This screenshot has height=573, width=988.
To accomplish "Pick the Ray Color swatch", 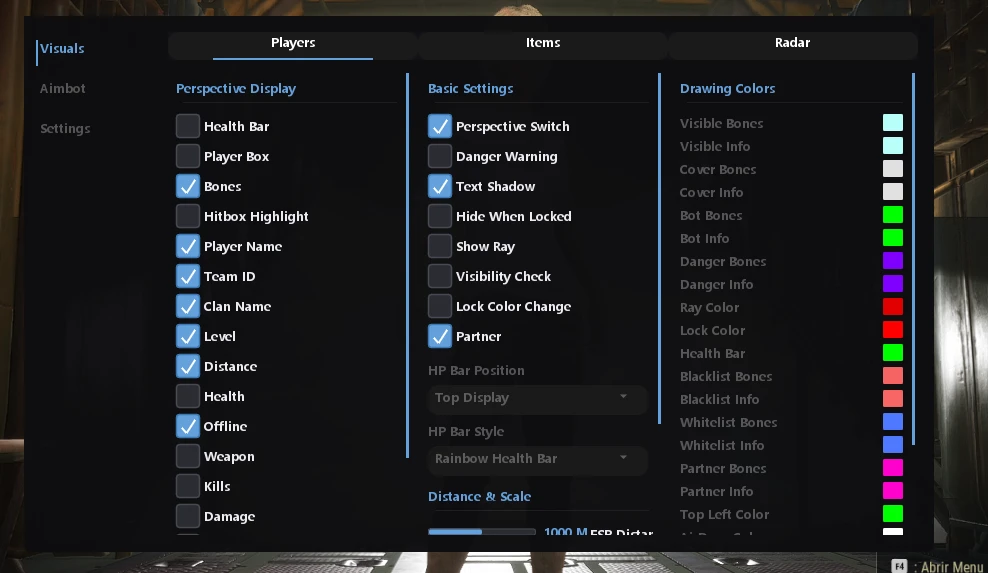I will tap(893, 307).
